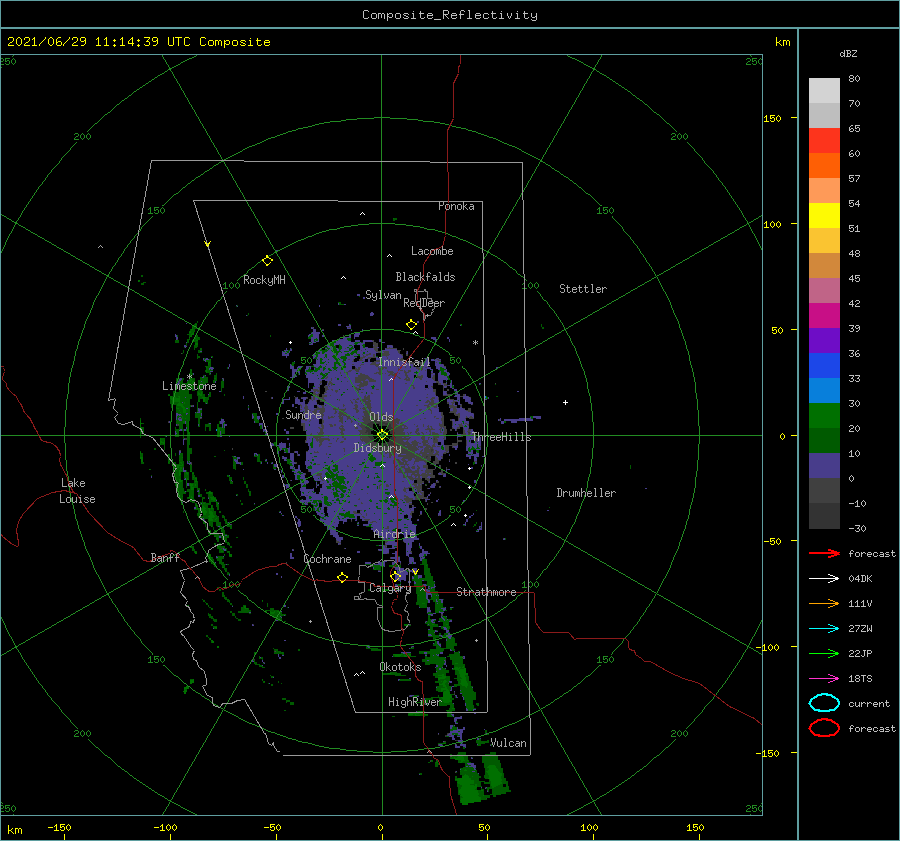This screenshot has width=900, height=841.
Task: Click the red forecast arrow icon in legend
Action: 824,553
